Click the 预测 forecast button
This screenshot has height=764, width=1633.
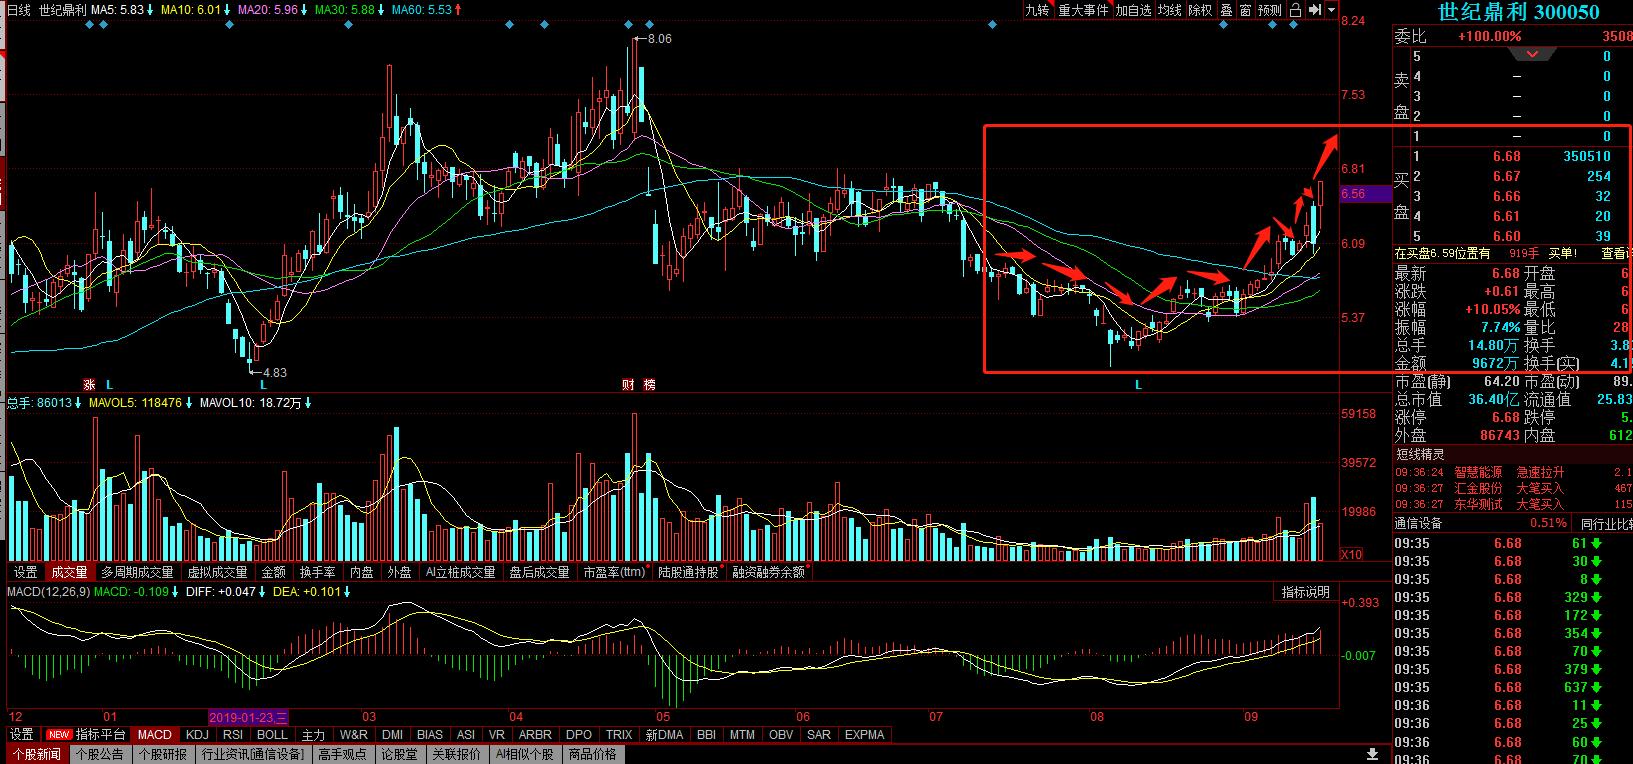(1270, 10)
